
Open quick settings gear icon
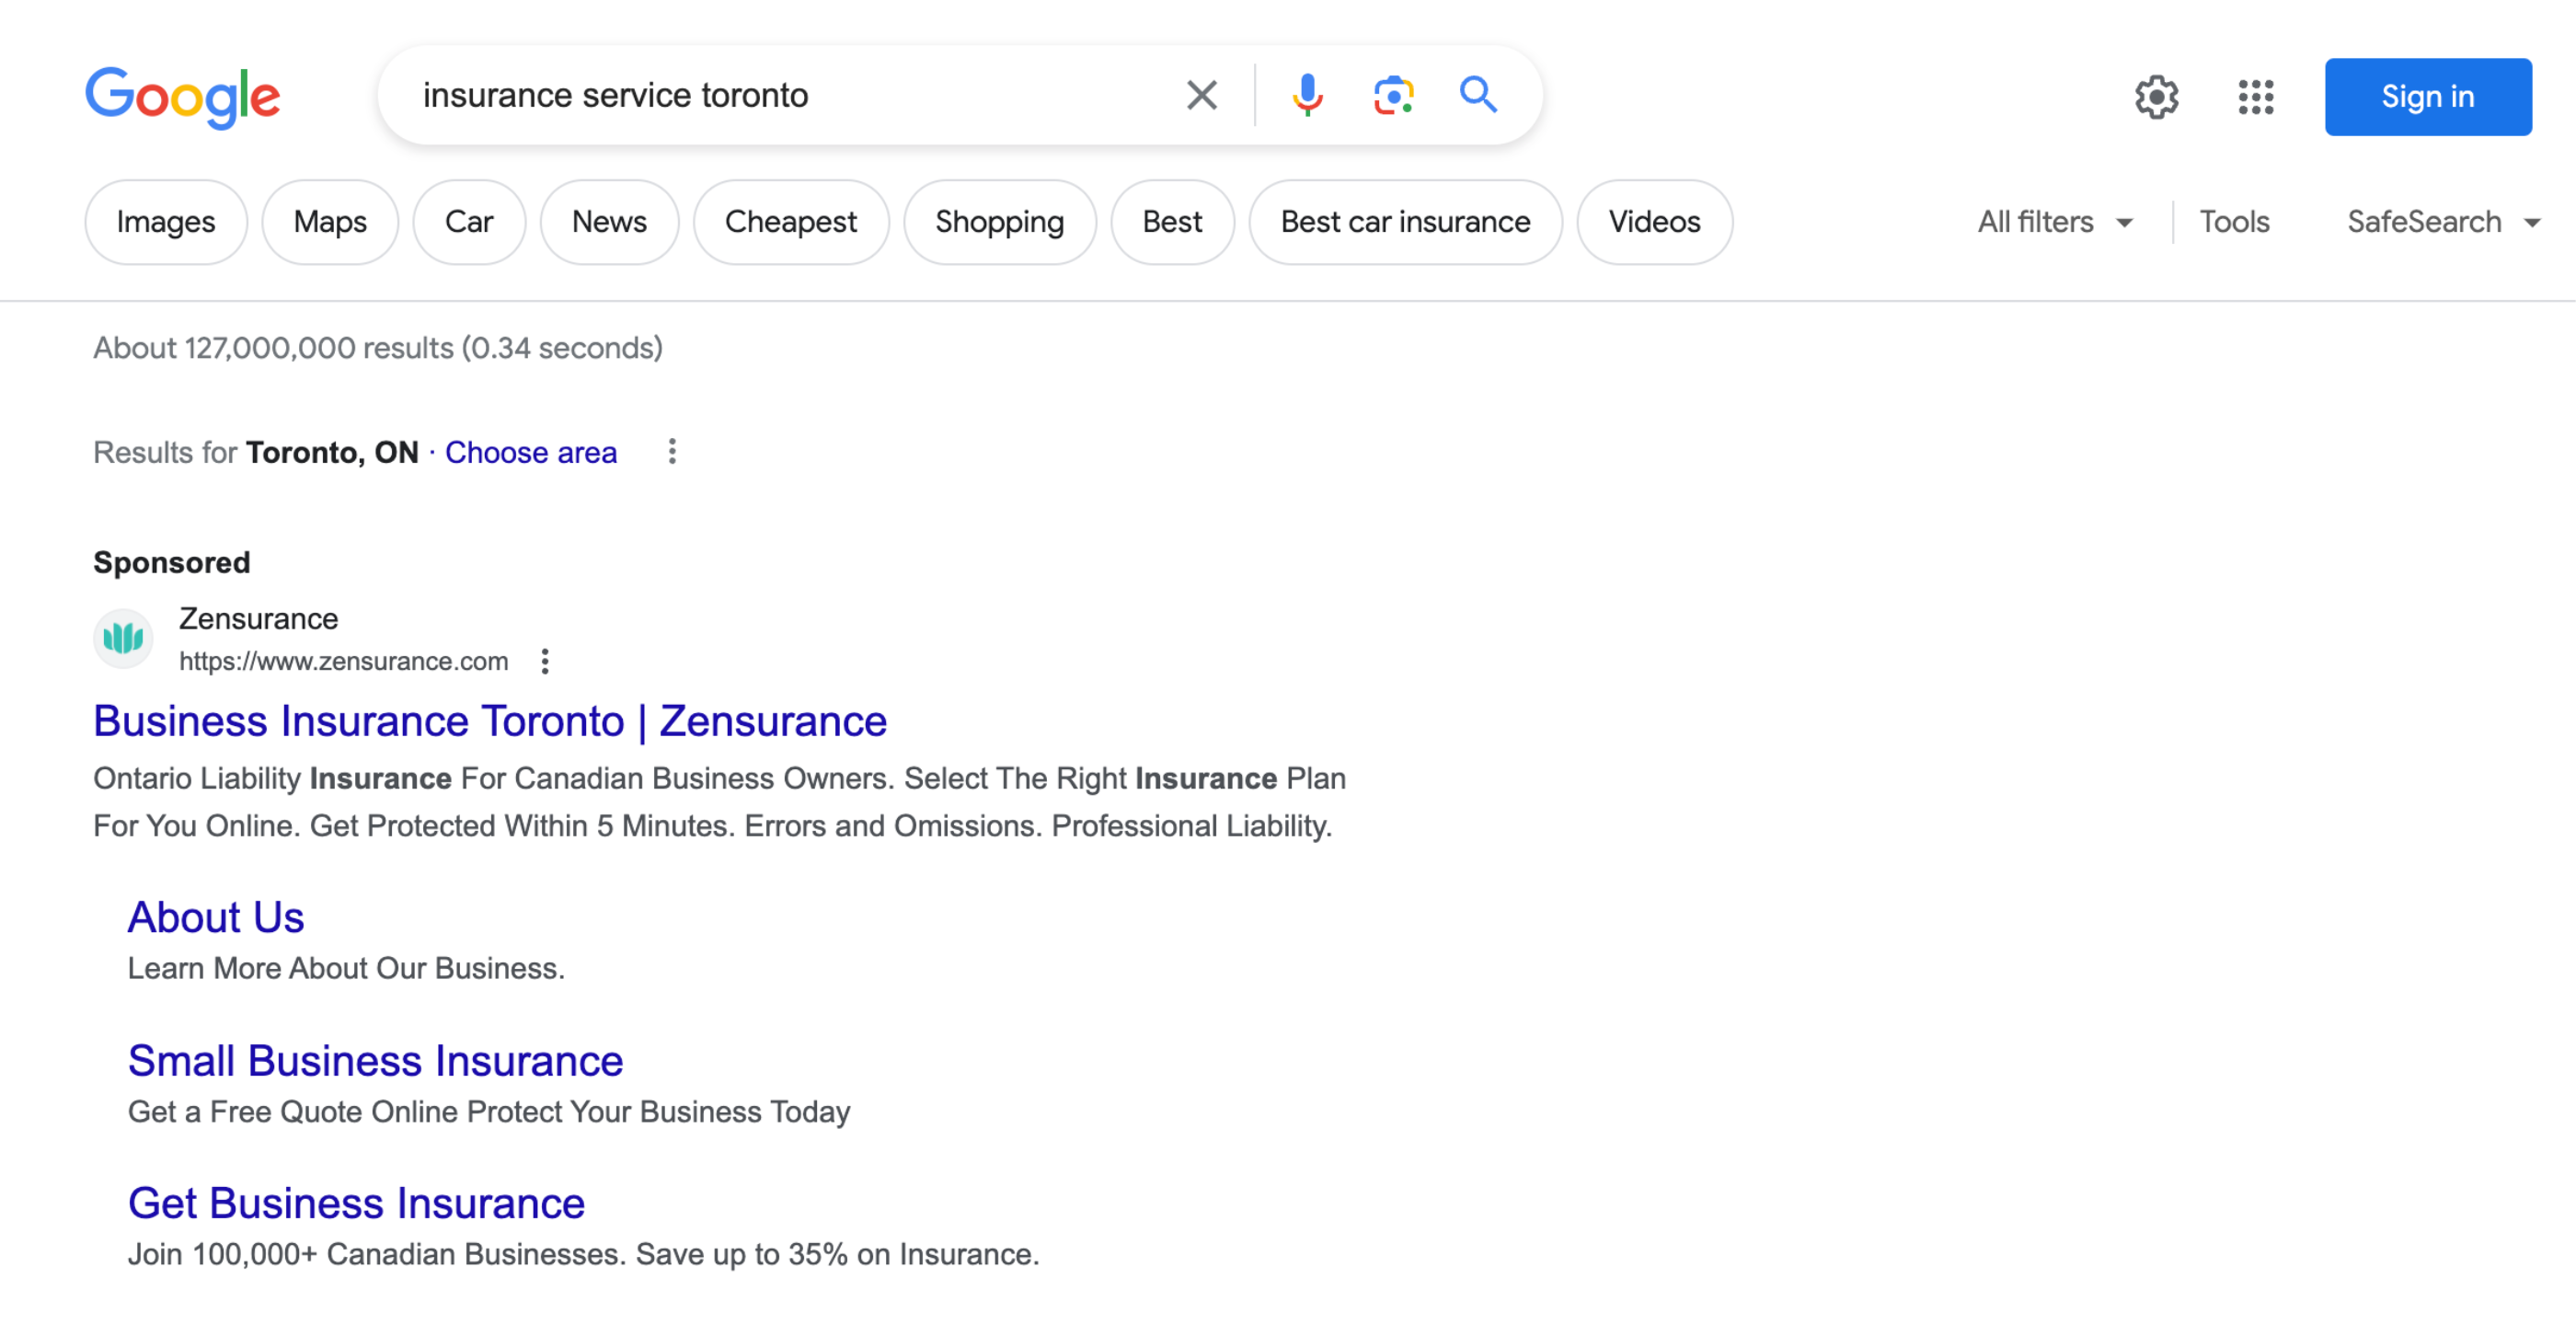tap(2157, 97)
